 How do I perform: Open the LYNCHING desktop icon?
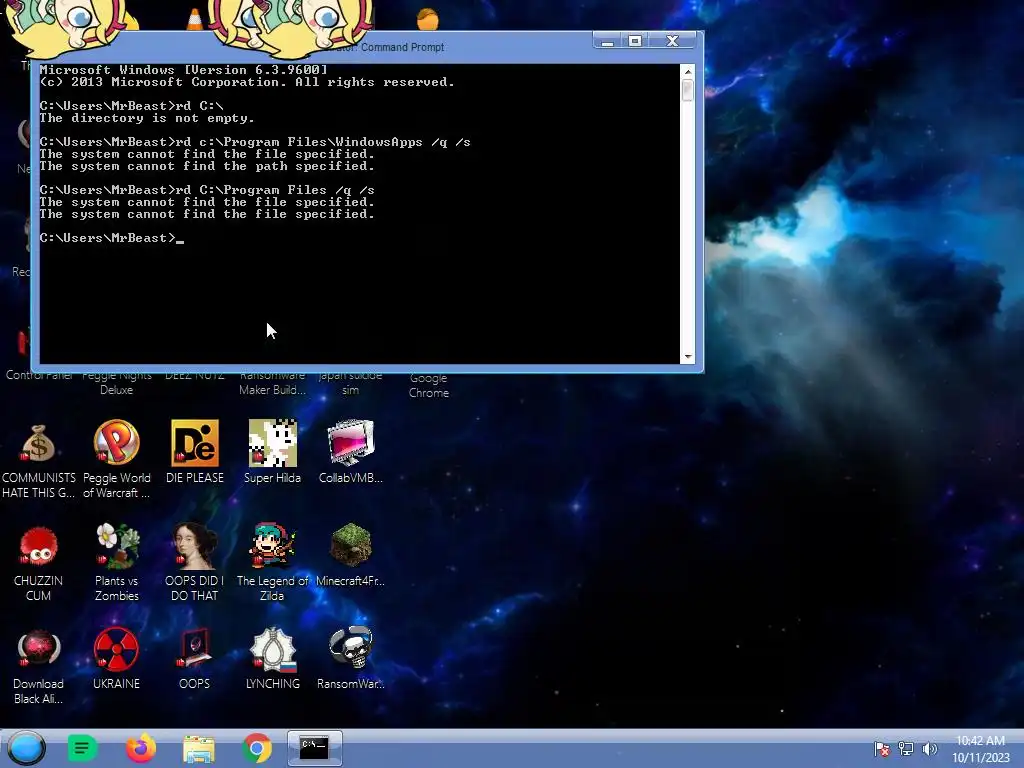[x=272, y=659]
